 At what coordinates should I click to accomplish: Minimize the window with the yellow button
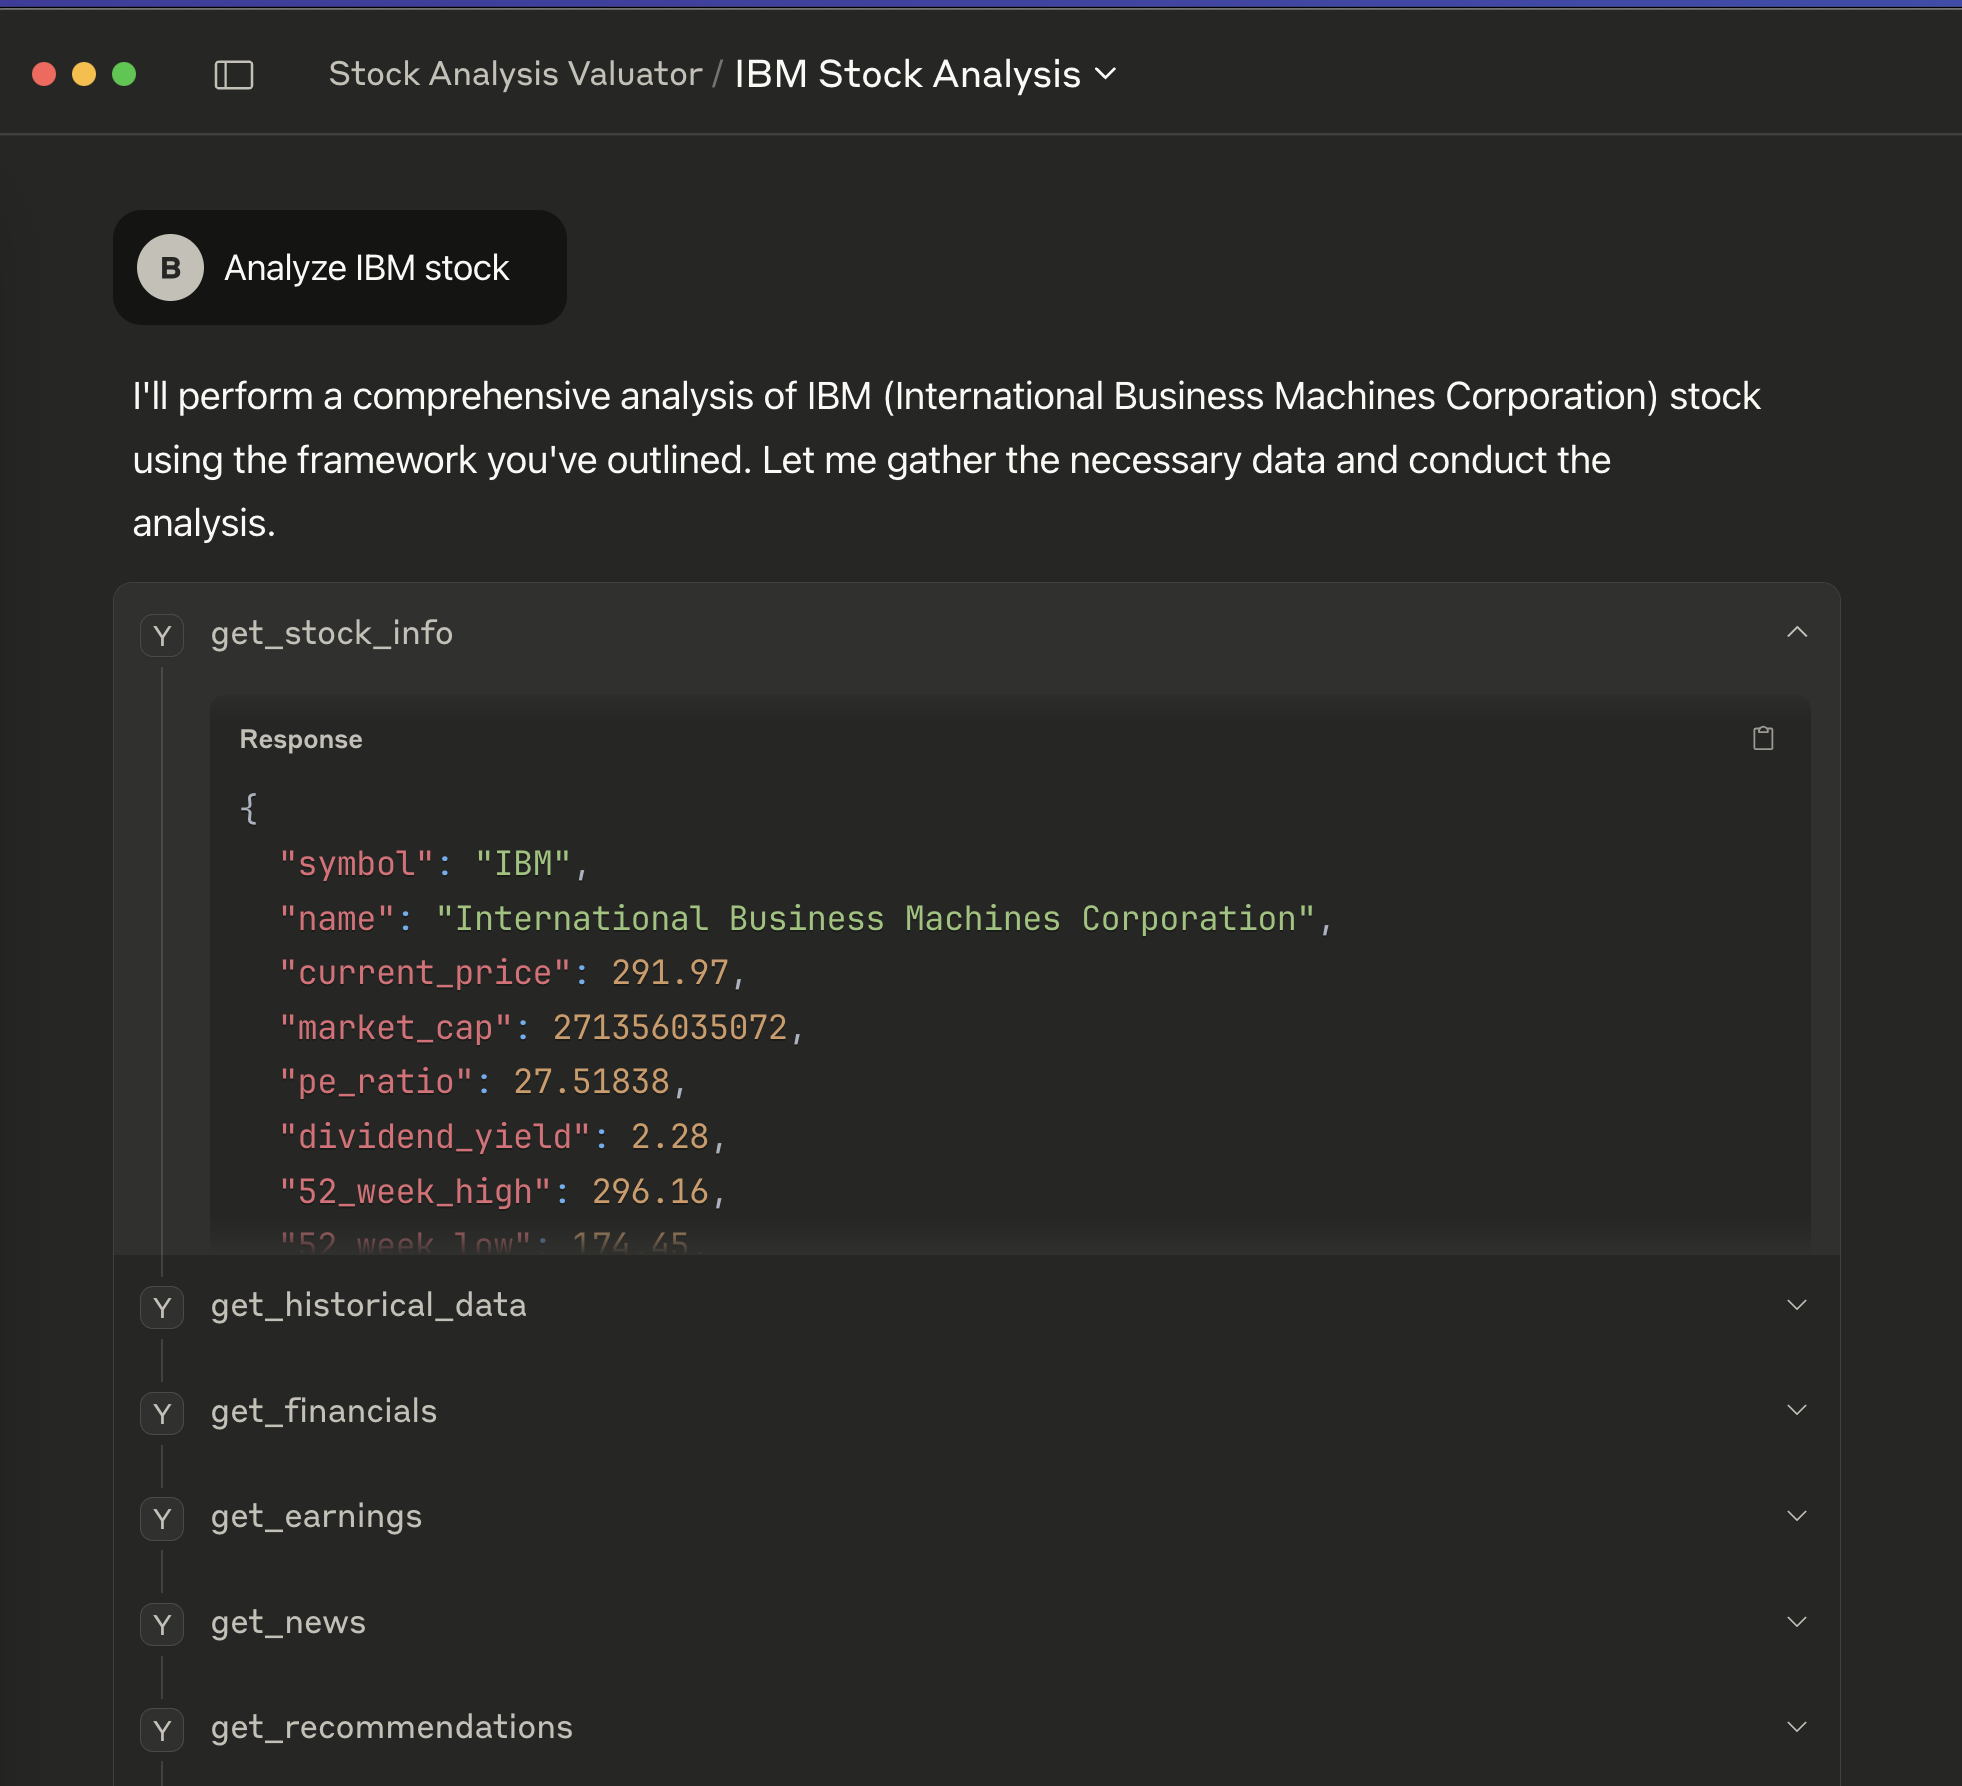pos(84,74)
